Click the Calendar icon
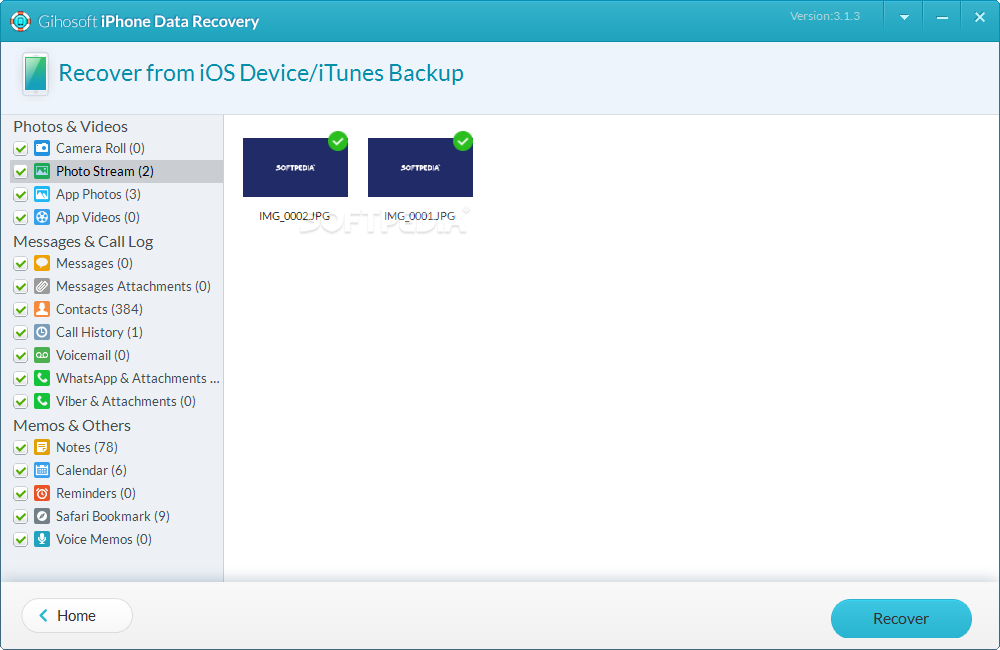The image size is (1000, 650). tap(42, 470)
